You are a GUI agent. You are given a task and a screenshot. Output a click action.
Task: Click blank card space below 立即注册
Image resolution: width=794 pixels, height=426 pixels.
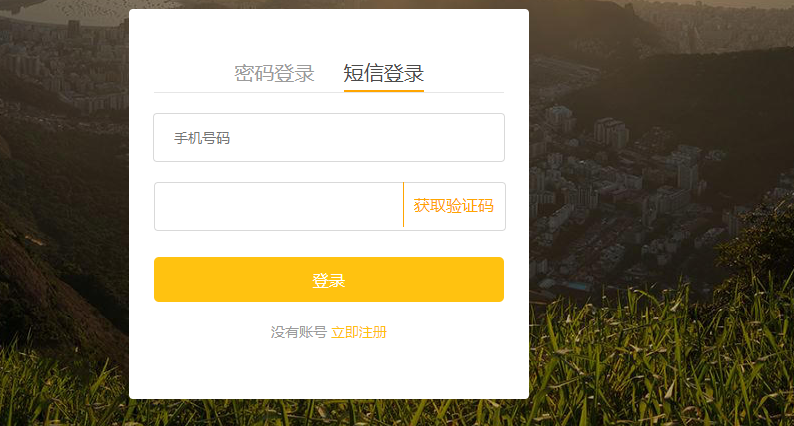click(328, 372)
